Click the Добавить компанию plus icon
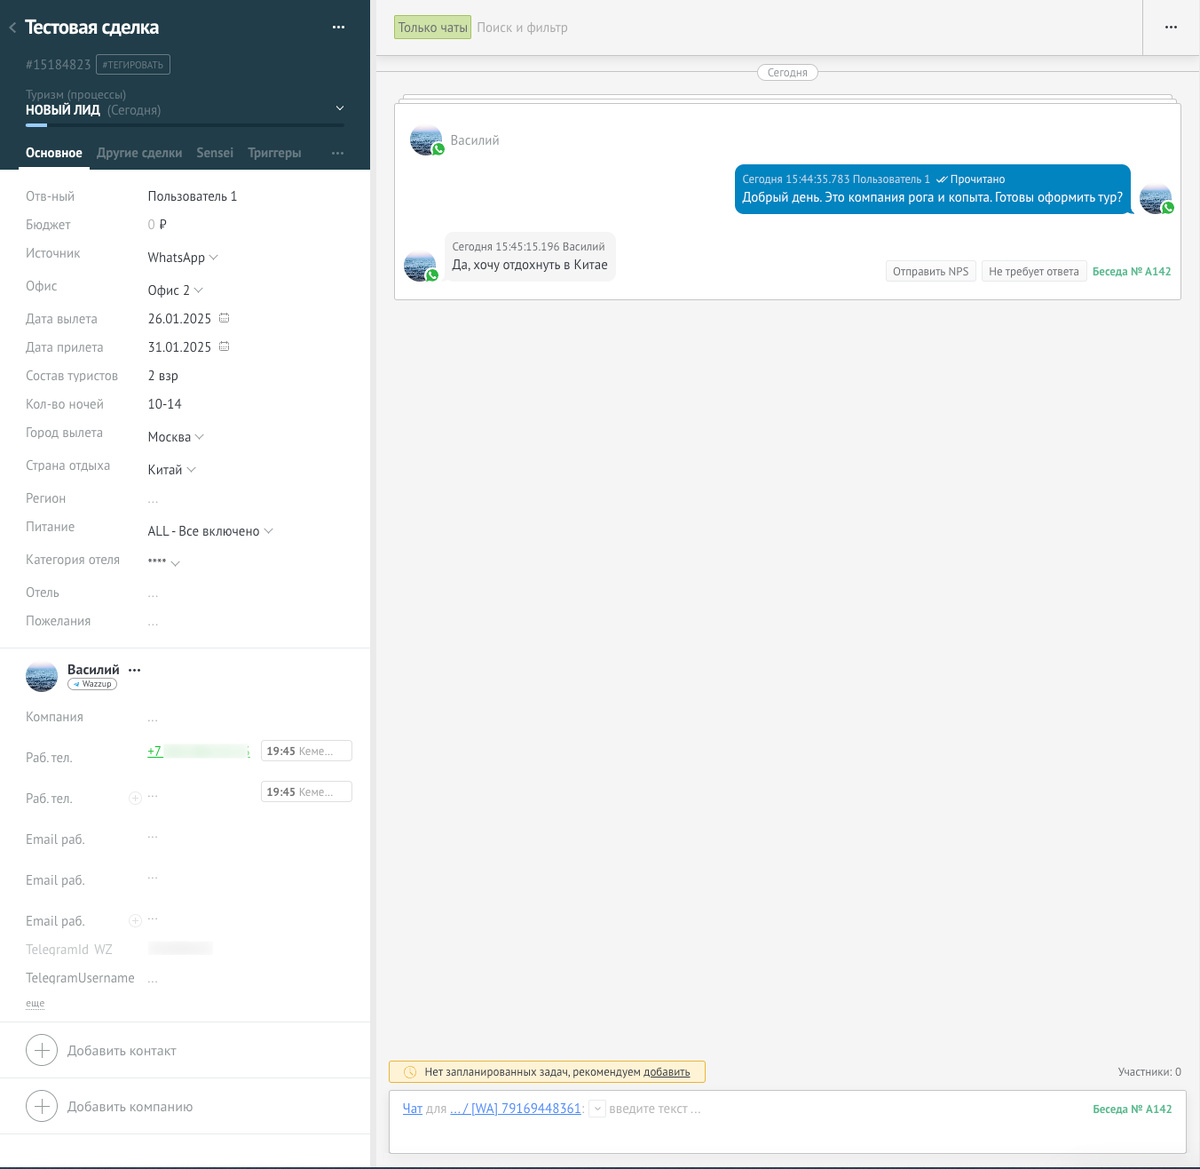 (x=42, y=1106)
